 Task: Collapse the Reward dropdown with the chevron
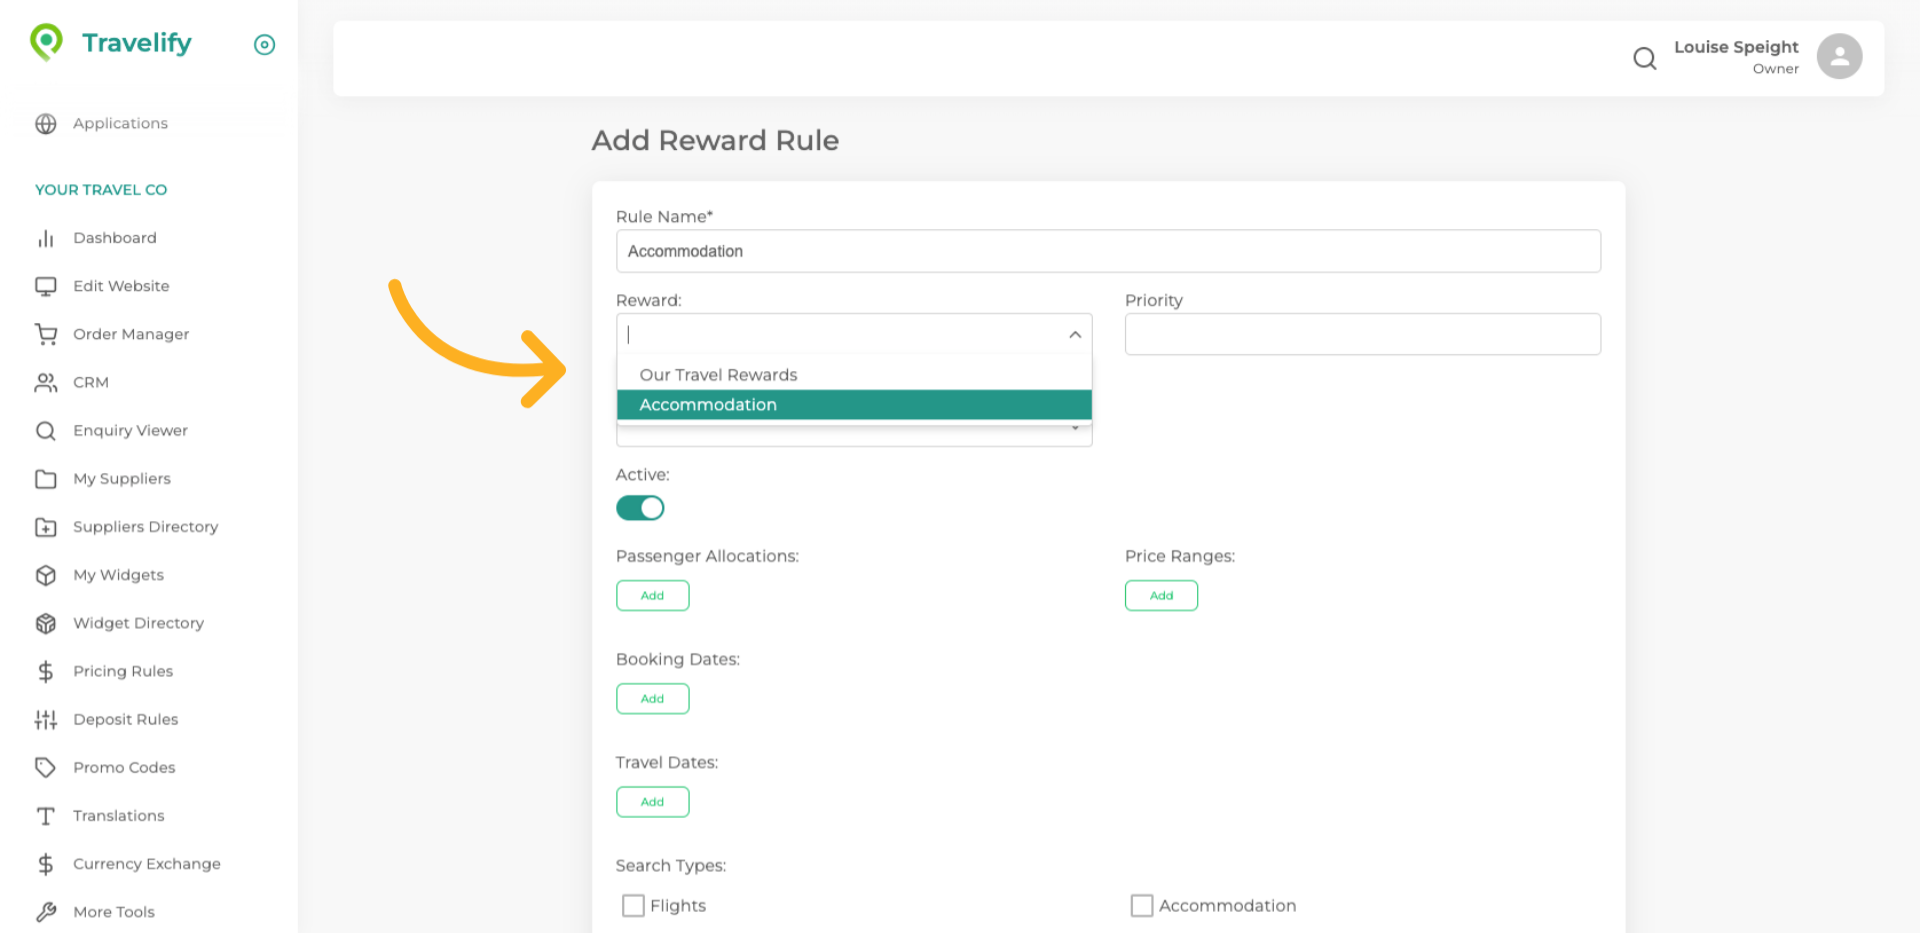click(1075, 335)
